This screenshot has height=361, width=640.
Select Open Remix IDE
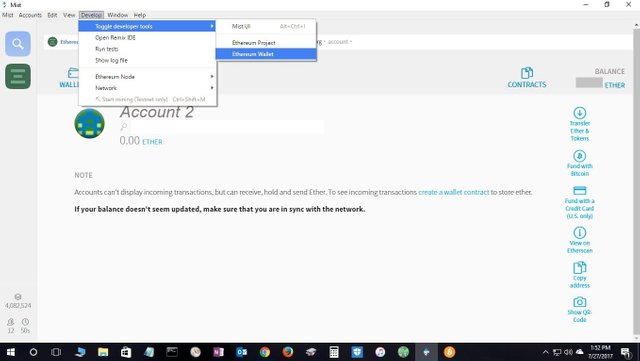pyautogui.click(x=147, y=38)
